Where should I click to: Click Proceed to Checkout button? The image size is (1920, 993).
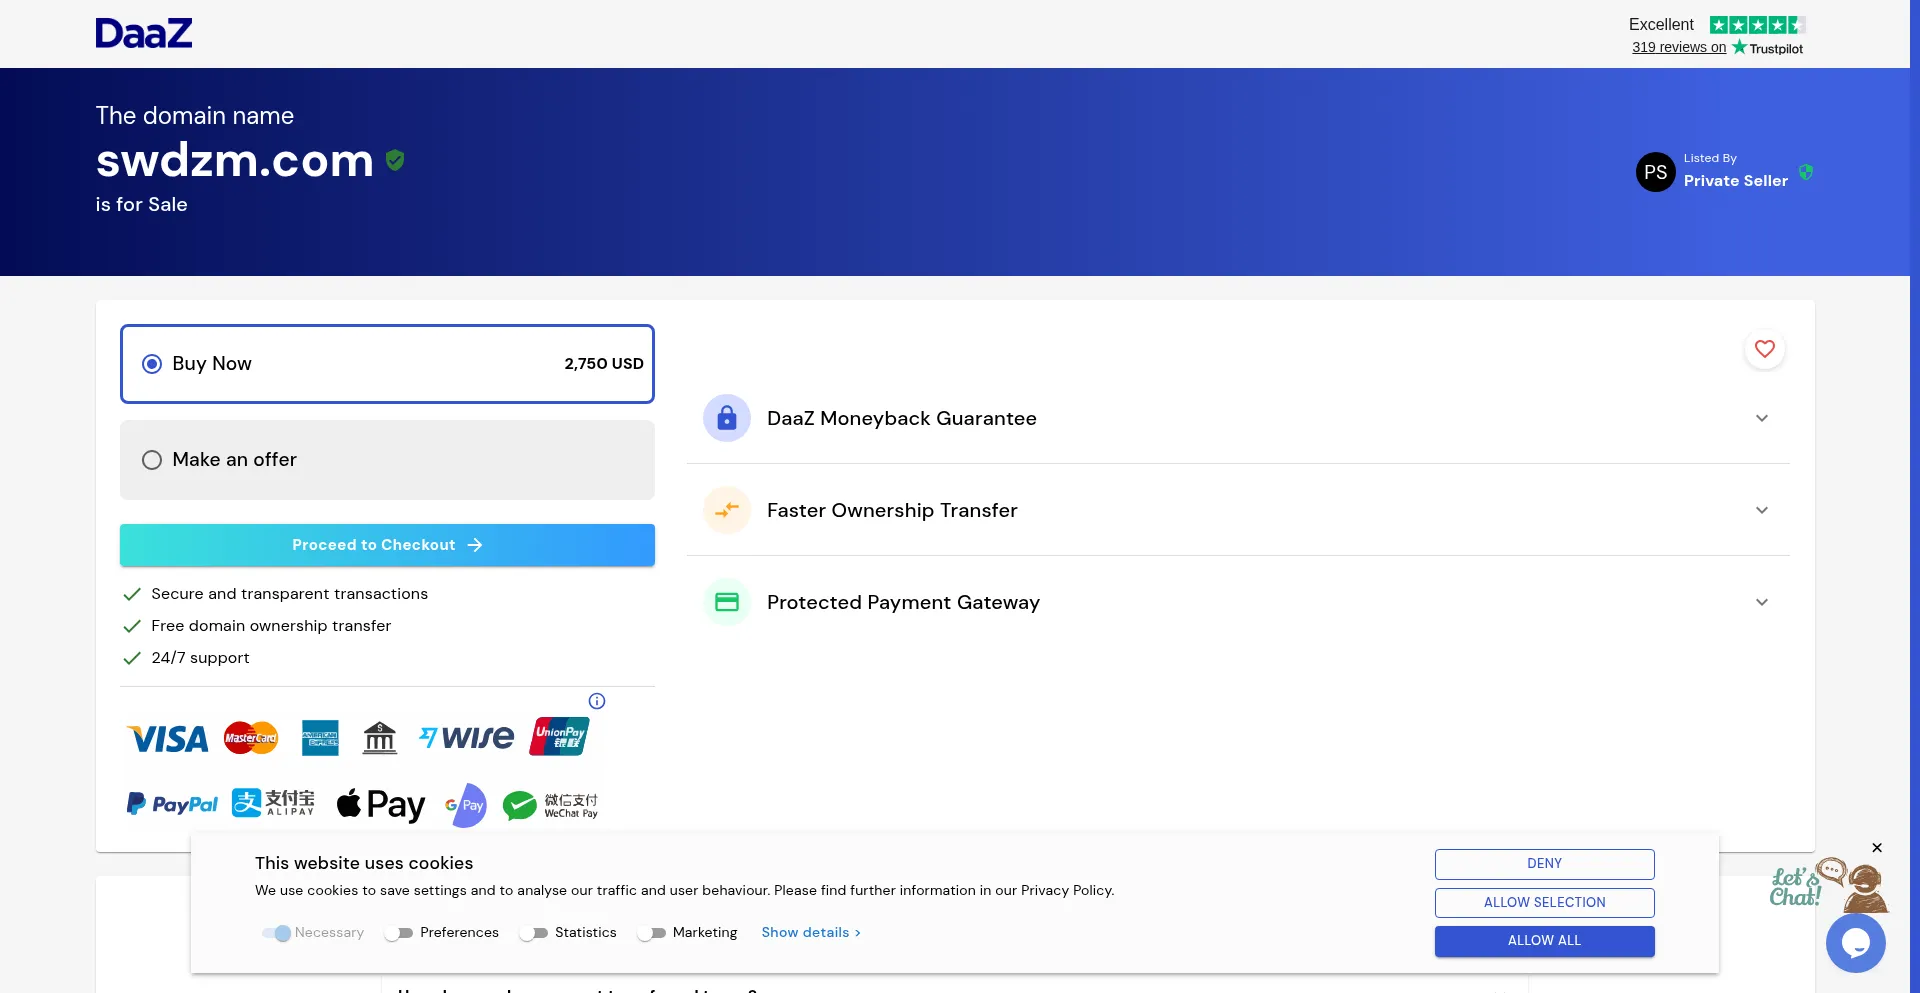pos(387,545)
